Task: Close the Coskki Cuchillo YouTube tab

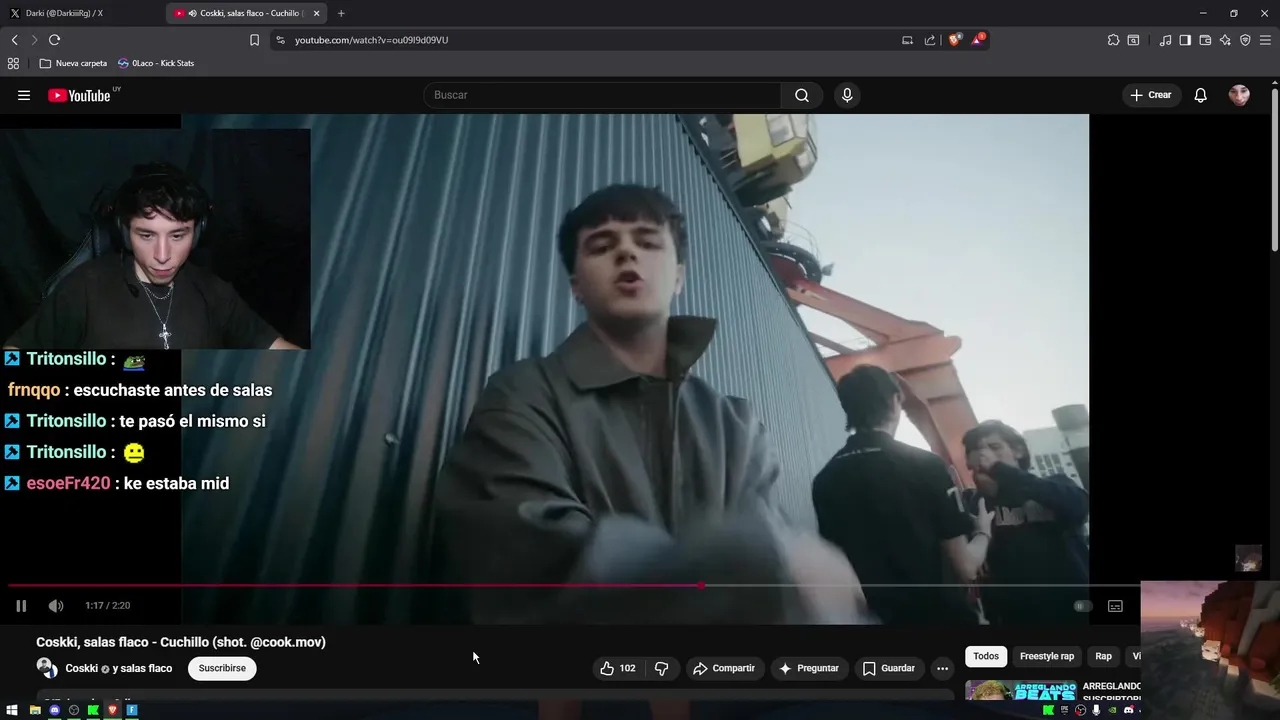Action: click(x=316, y=13)
